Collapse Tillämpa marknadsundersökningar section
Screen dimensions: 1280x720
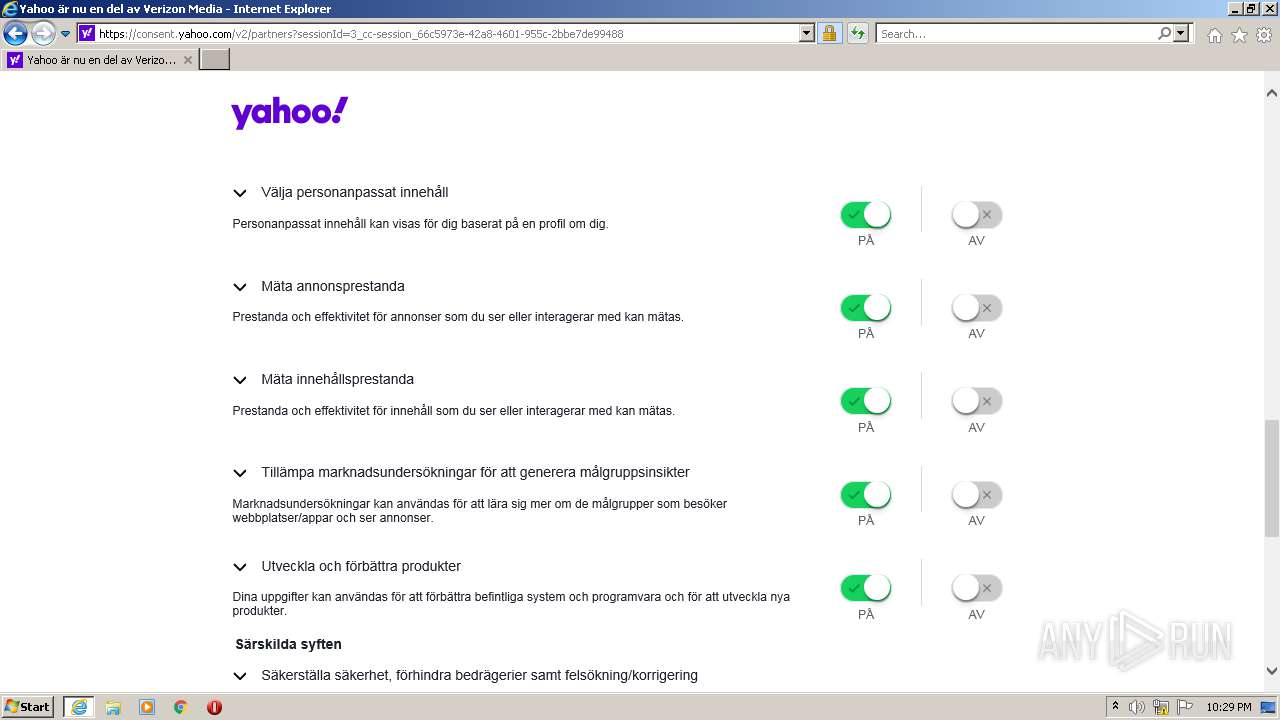coord(240,473)
